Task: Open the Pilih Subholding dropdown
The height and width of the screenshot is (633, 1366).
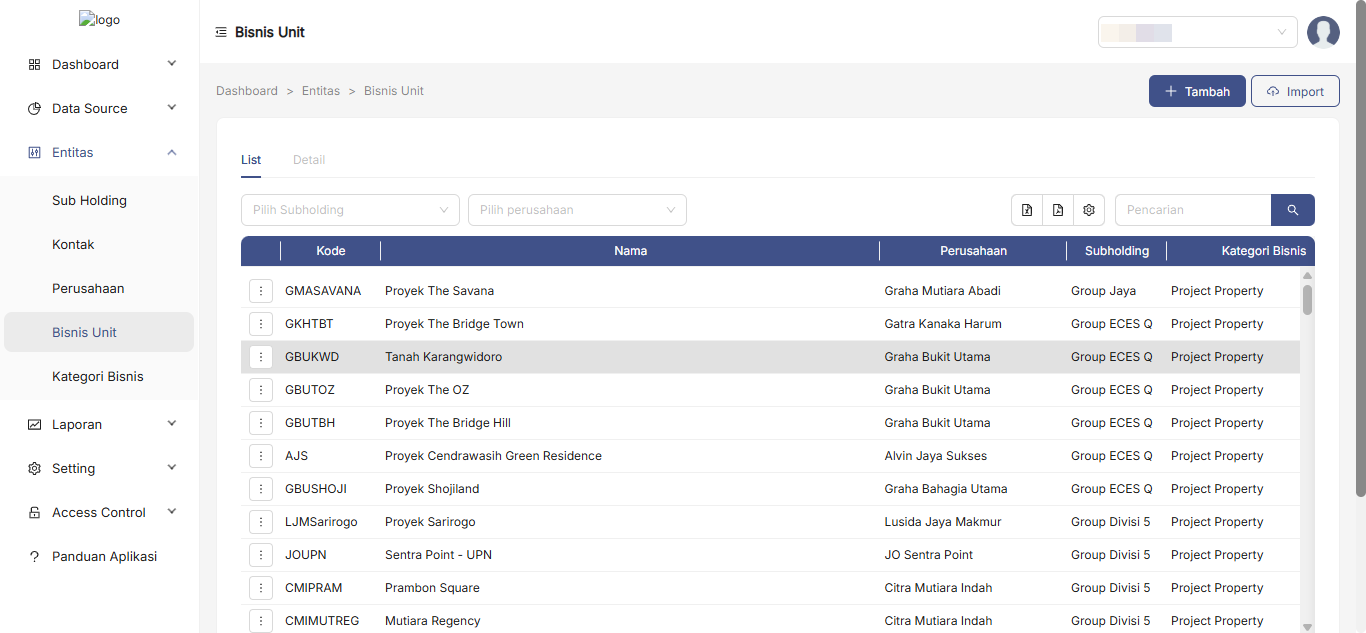Action: tap(350, 210)
